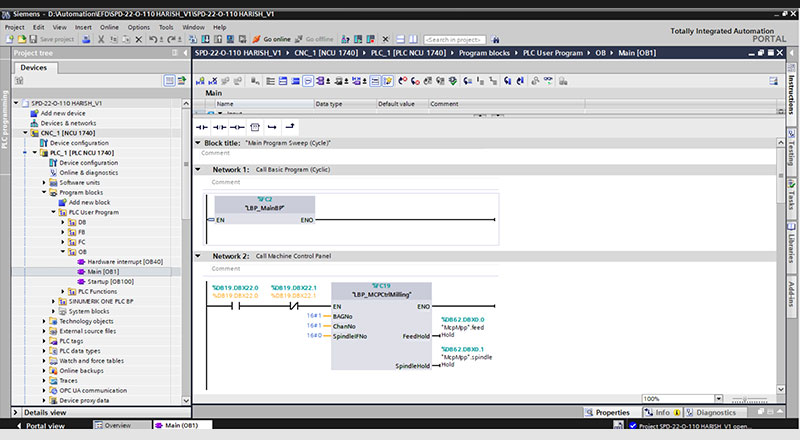Expand the Software units node
This screenshot has width=800, height=440.
coord(44,182)
